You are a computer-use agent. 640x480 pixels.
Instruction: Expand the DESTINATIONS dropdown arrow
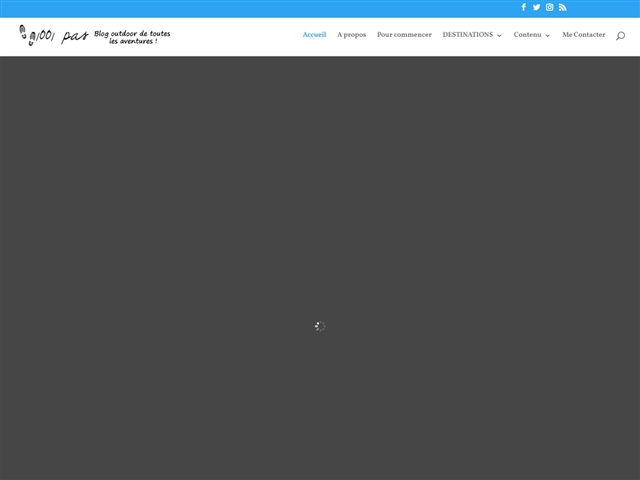tap(499, 36)
